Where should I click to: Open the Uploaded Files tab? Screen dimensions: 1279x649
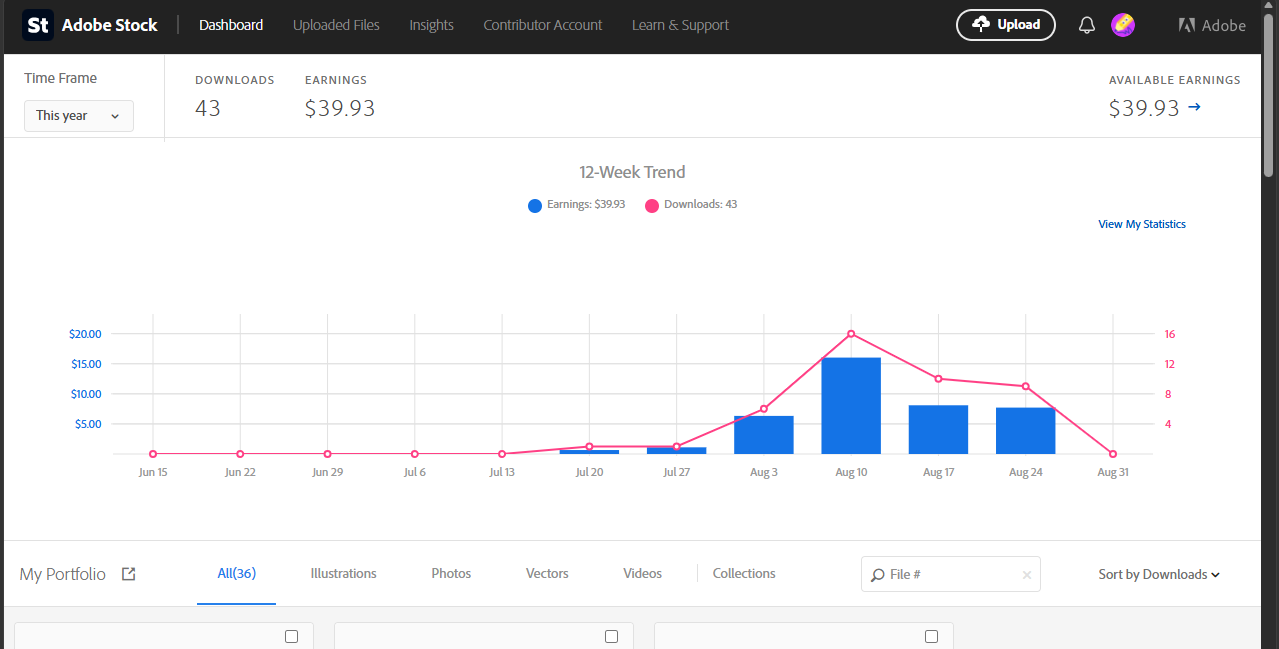coord(336,25)
